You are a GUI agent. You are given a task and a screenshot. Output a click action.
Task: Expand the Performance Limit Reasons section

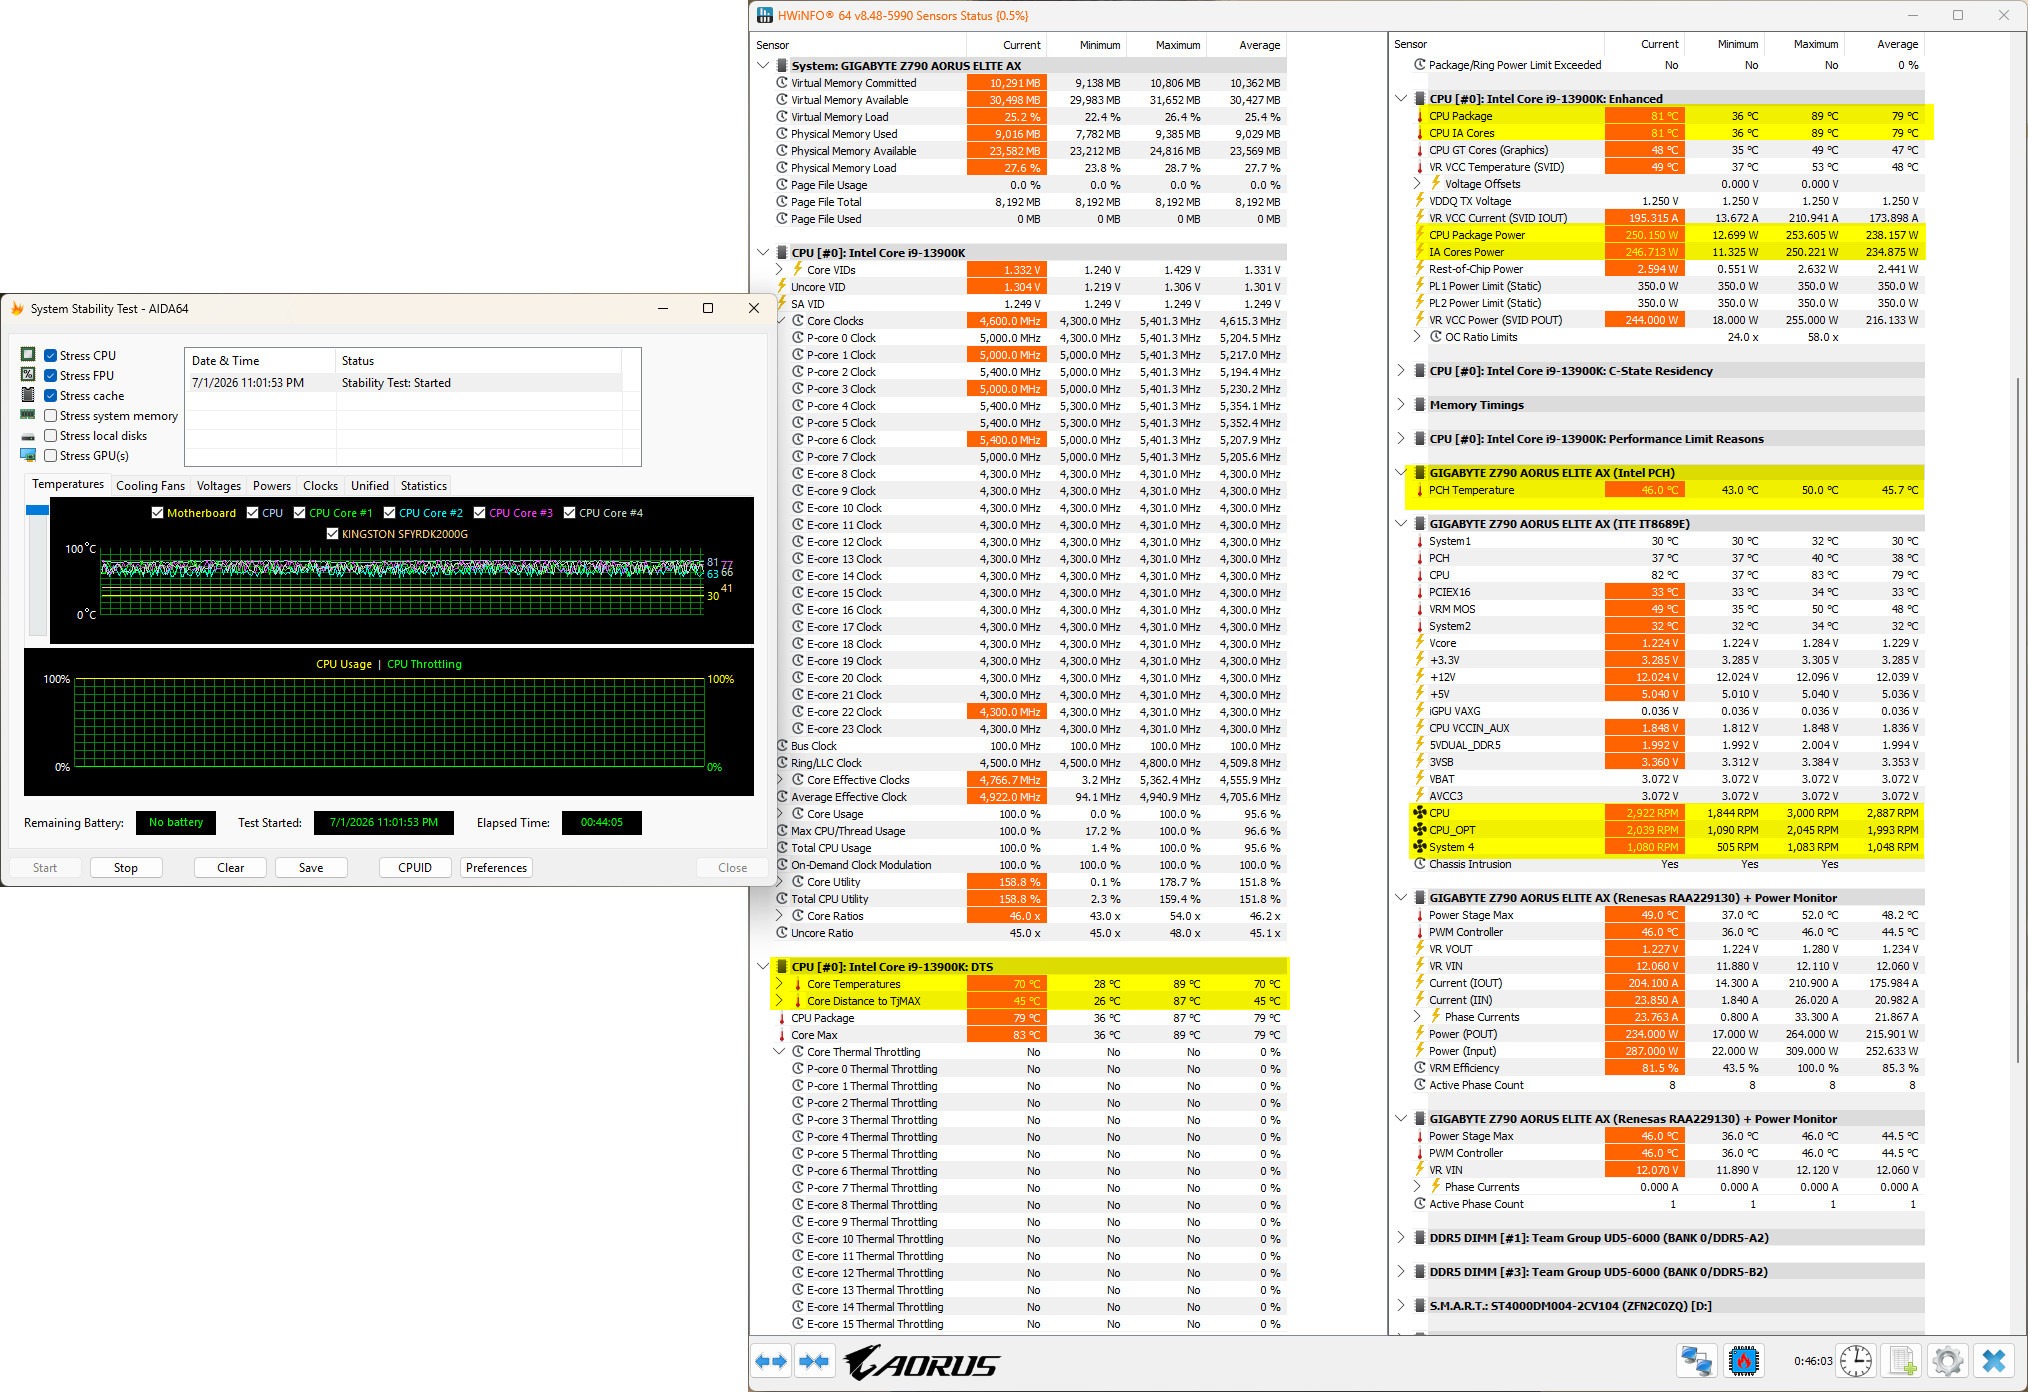click(1401, 439)
